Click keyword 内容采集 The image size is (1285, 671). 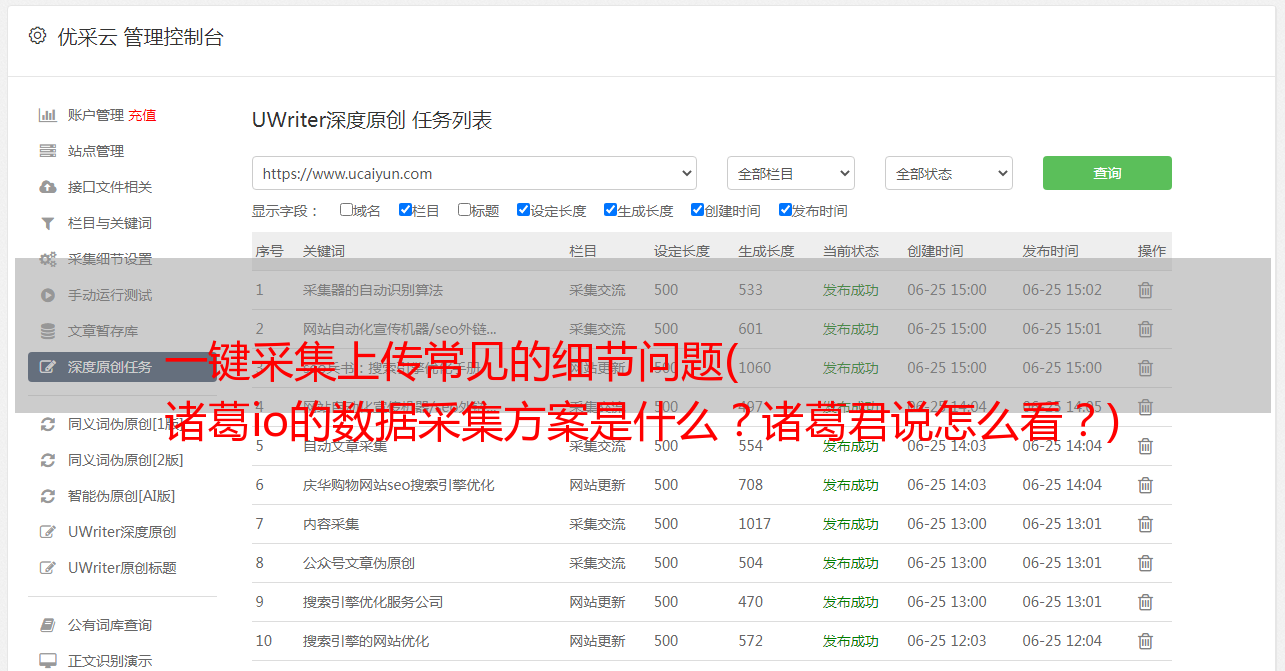(331, 524)
